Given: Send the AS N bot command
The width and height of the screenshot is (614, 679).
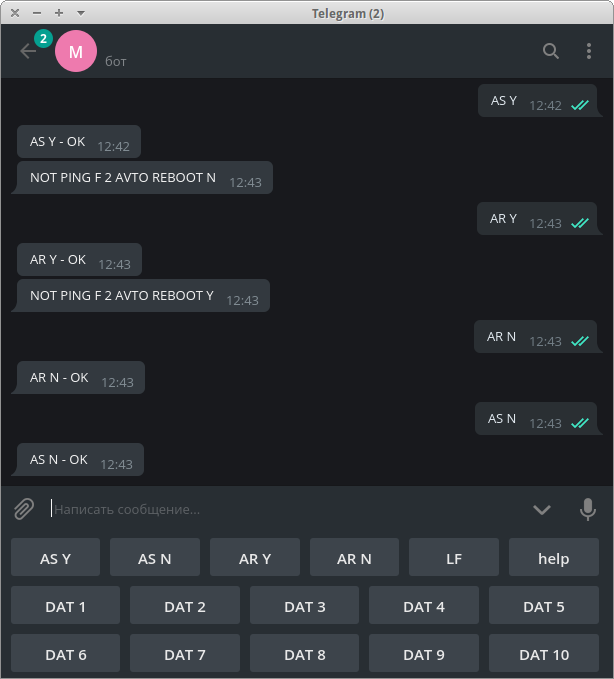Looking at the screenshot, I should (155, 557).
